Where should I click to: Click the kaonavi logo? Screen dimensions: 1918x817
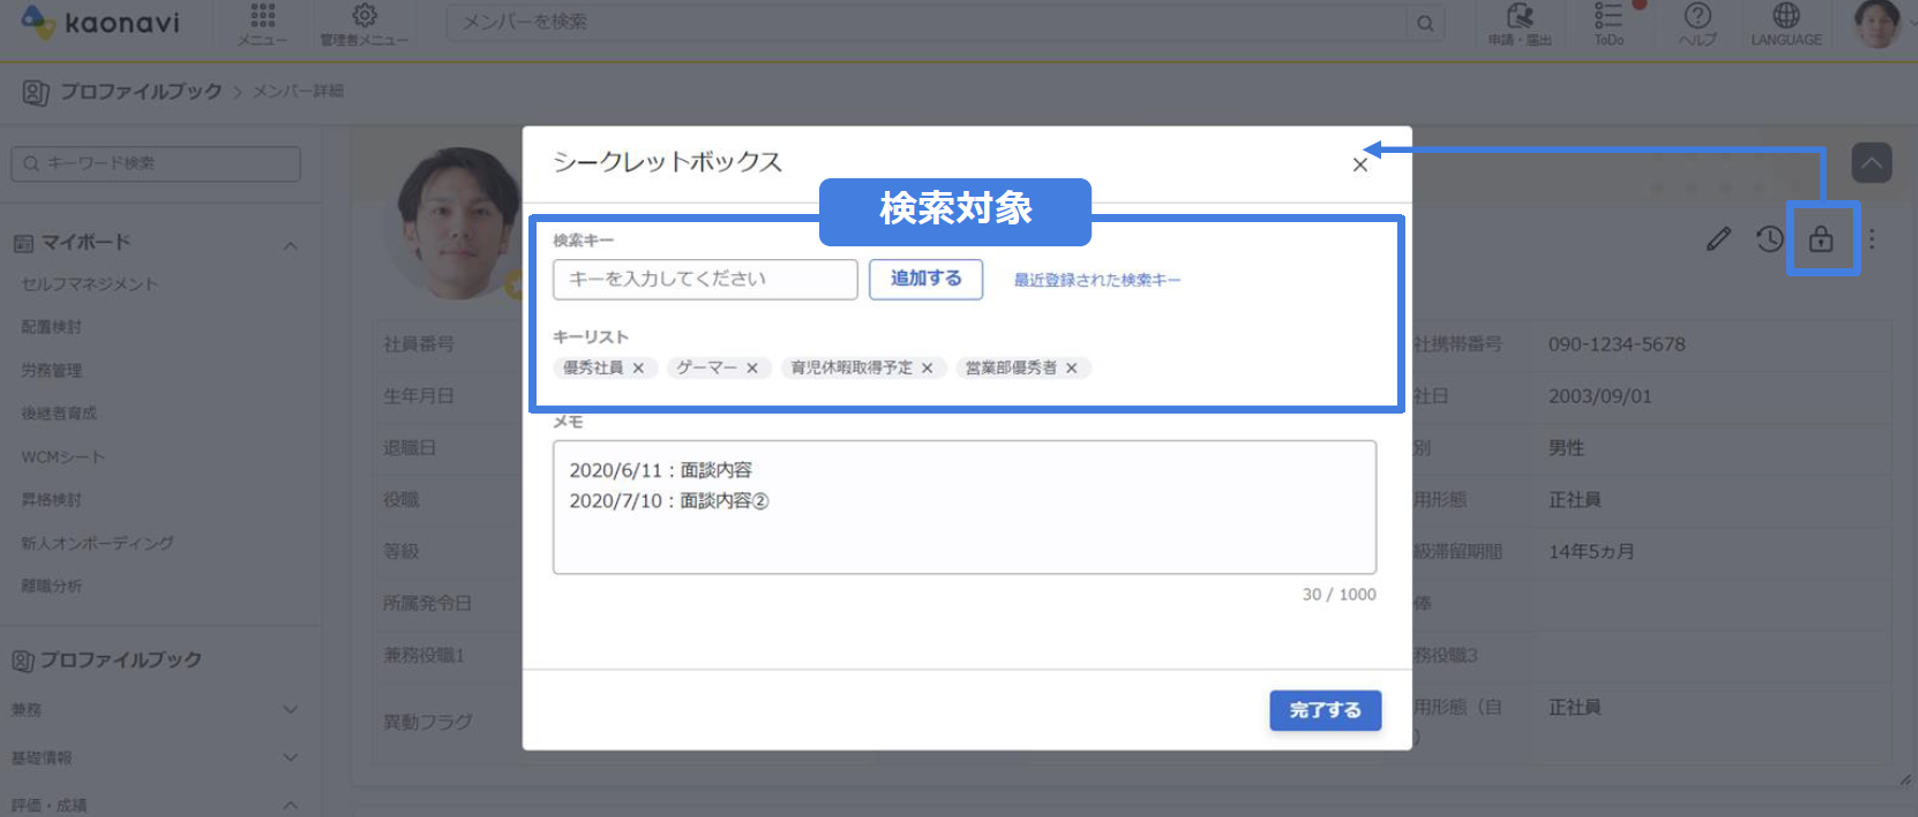point(100,21)
